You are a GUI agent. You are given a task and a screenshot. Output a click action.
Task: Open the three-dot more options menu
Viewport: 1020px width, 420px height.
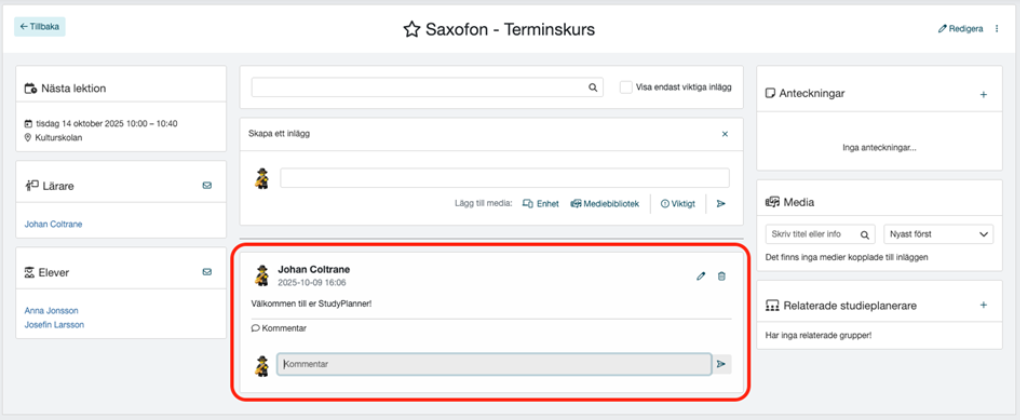click(997, 29)
